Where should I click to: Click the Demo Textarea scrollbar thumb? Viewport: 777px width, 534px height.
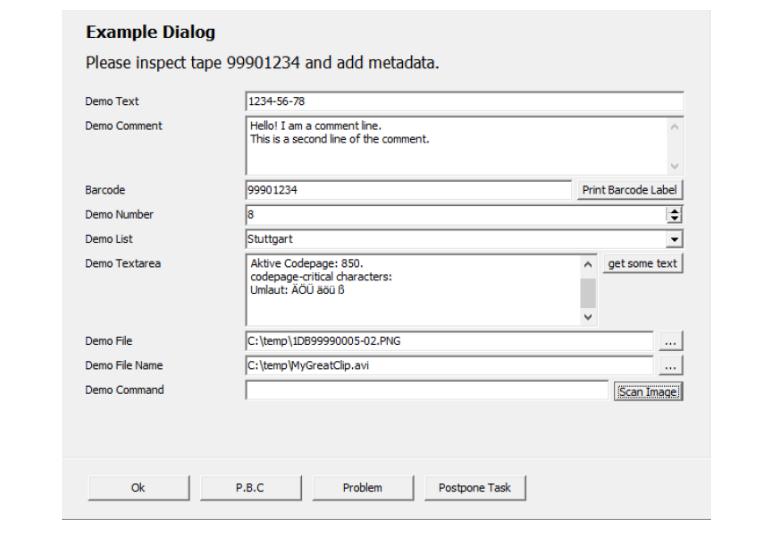pyautogui.click(x=588, y=293)
